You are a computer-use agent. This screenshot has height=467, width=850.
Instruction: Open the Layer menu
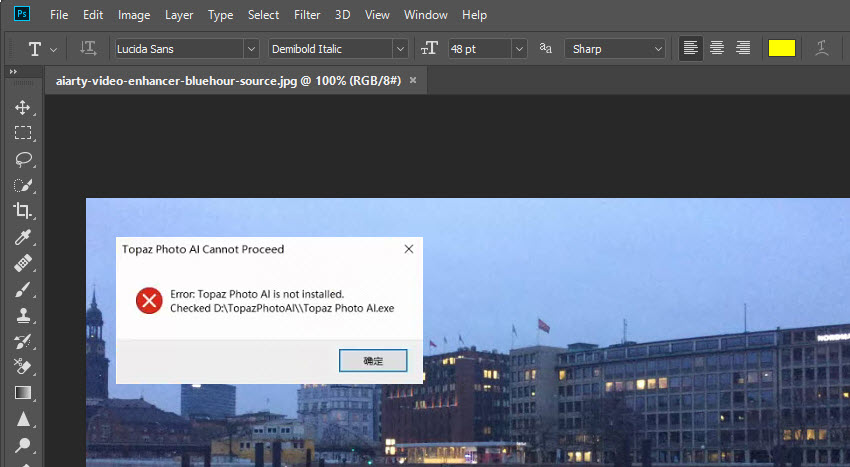179,15
